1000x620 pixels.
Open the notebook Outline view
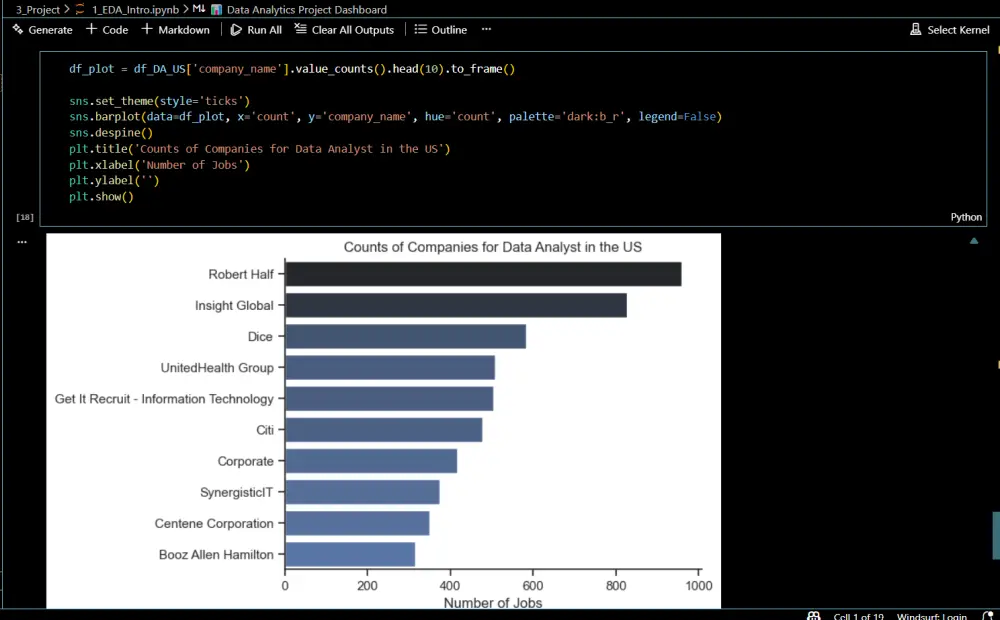pyautogui.click(x=440, y=30)
